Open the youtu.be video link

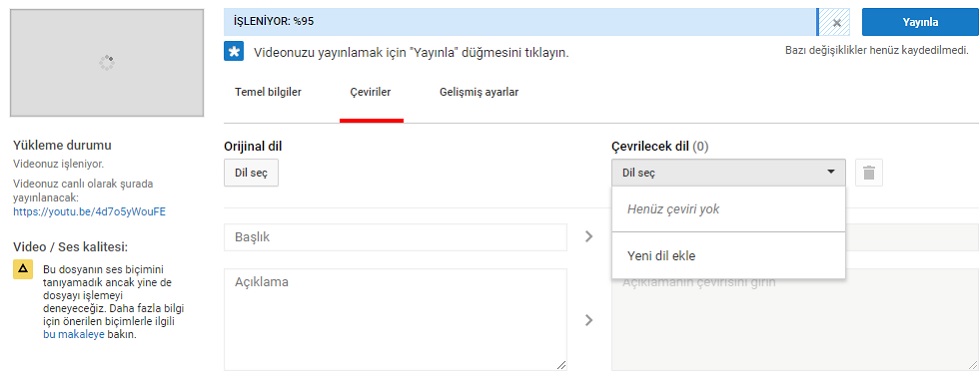click(89, 211)
